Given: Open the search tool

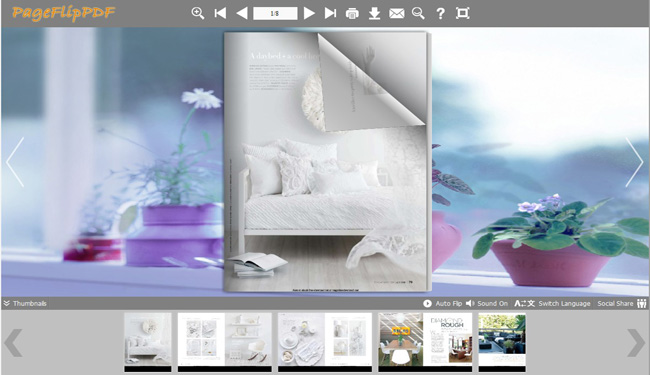Looking at the screenshot, I should pos(418,13).
